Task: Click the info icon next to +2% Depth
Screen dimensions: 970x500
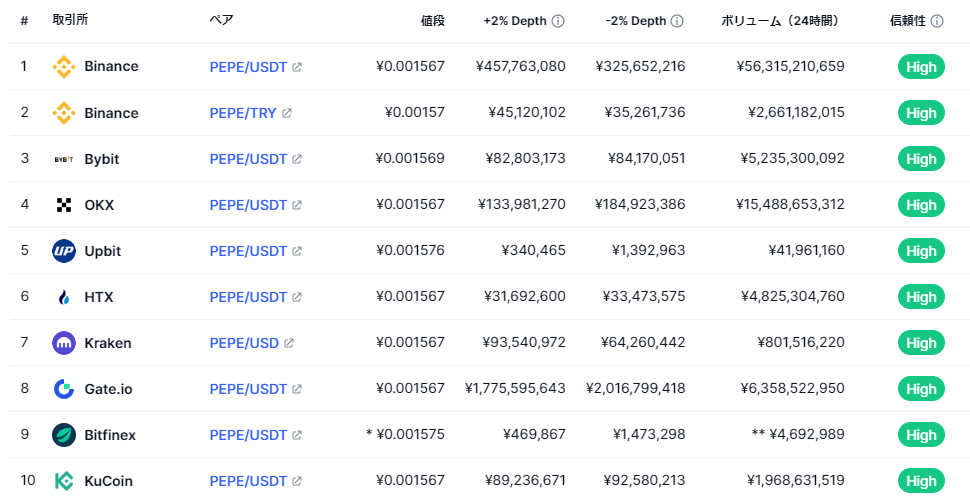Action: point(558,21)
